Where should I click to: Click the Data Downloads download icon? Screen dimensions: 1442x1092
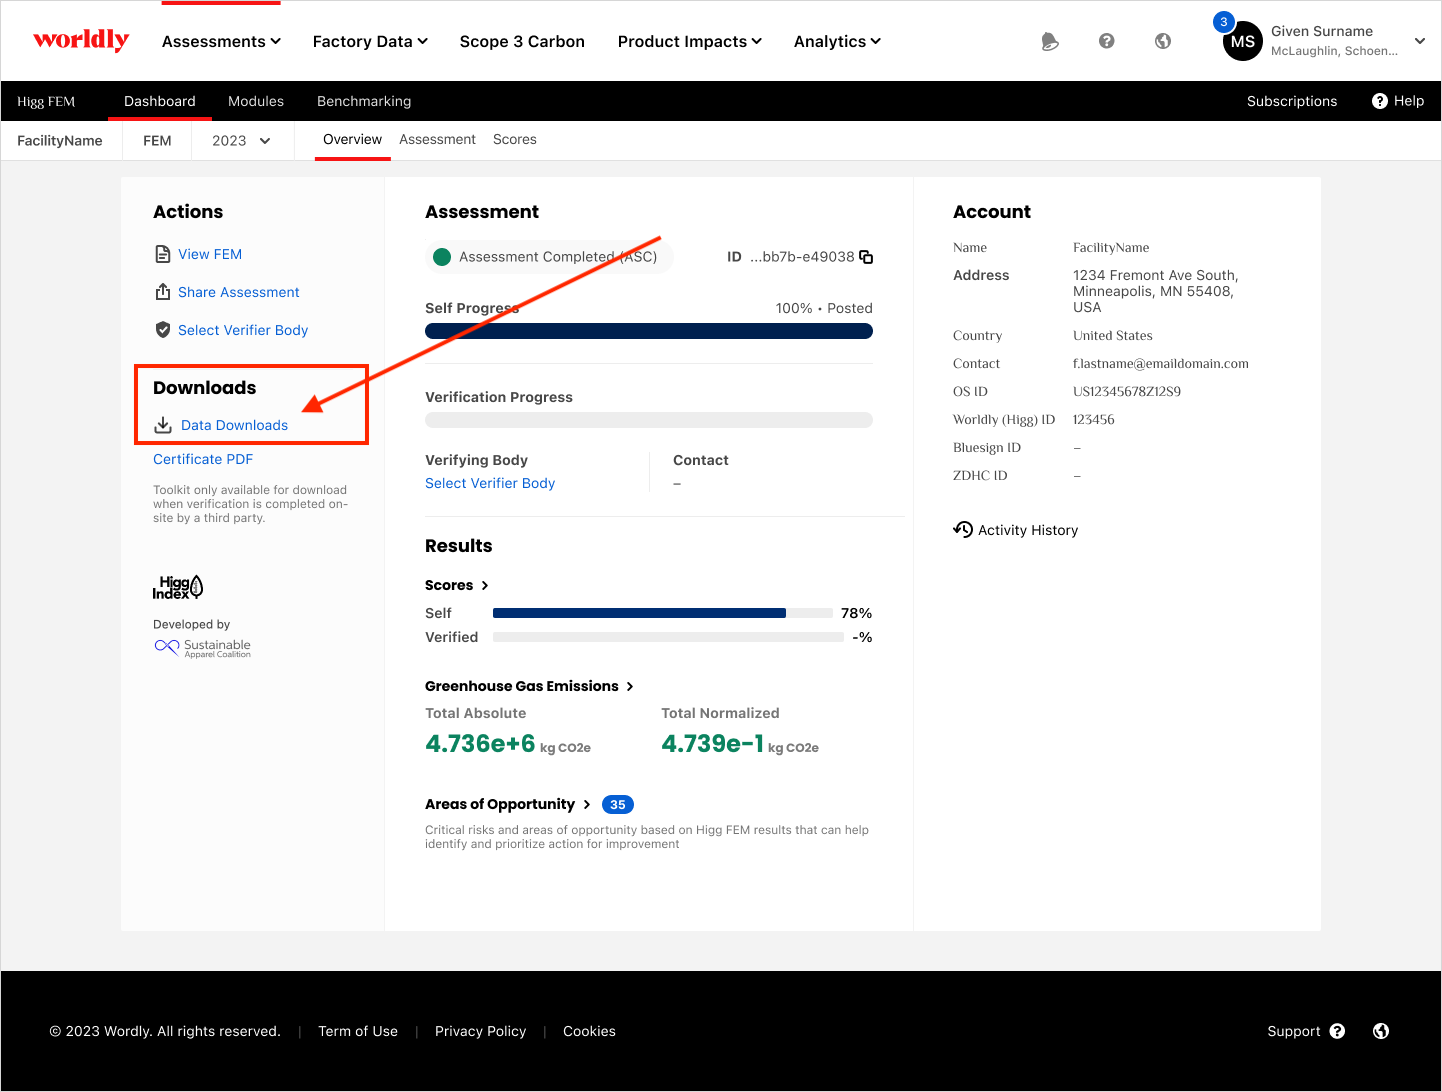pos(163,425)
